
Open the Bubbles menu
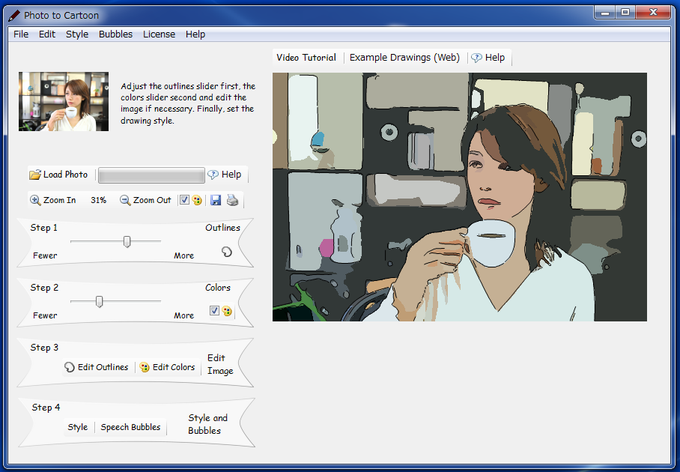[x=115, y=34]
